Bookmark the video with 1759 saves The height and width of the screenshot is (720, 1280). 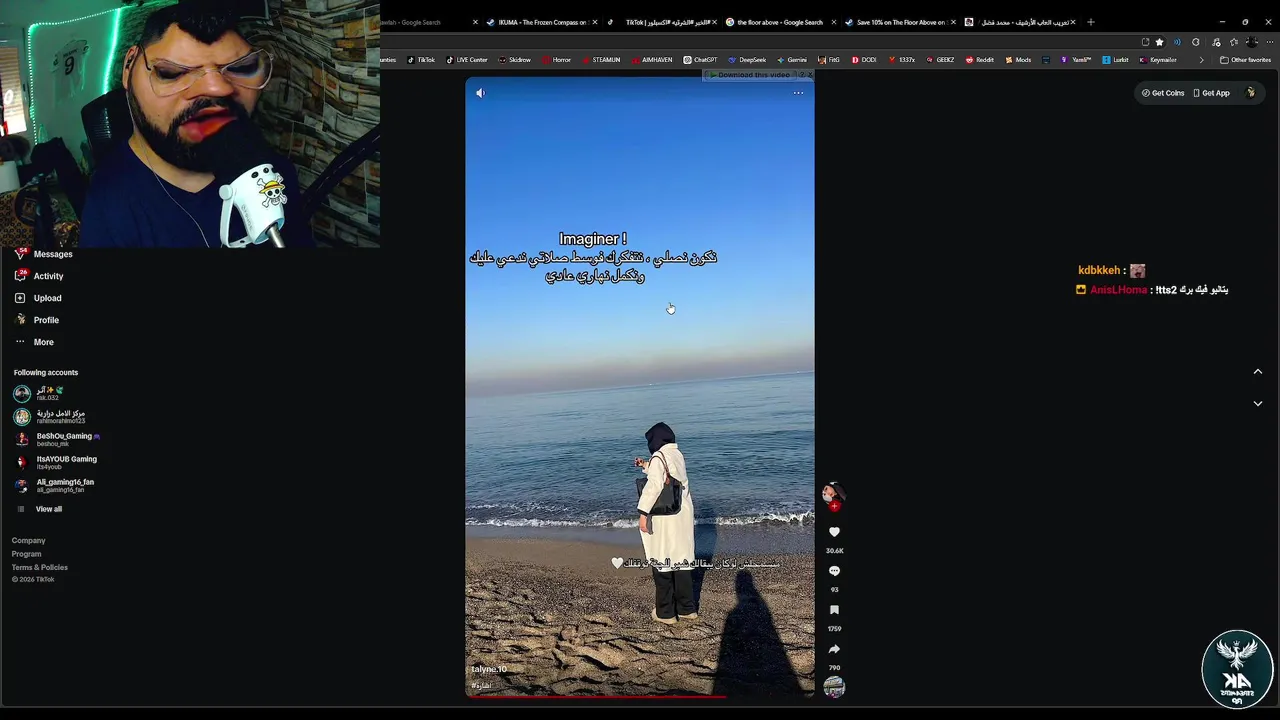coord(834,610)
